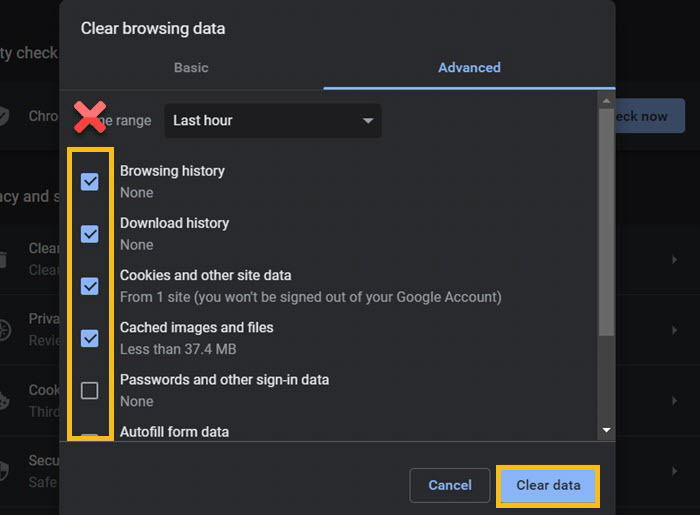This screenshot has width=700, height=515.
Task: Expand the Privacy row arrow in settings page
Action: click(x=674, y=330)
